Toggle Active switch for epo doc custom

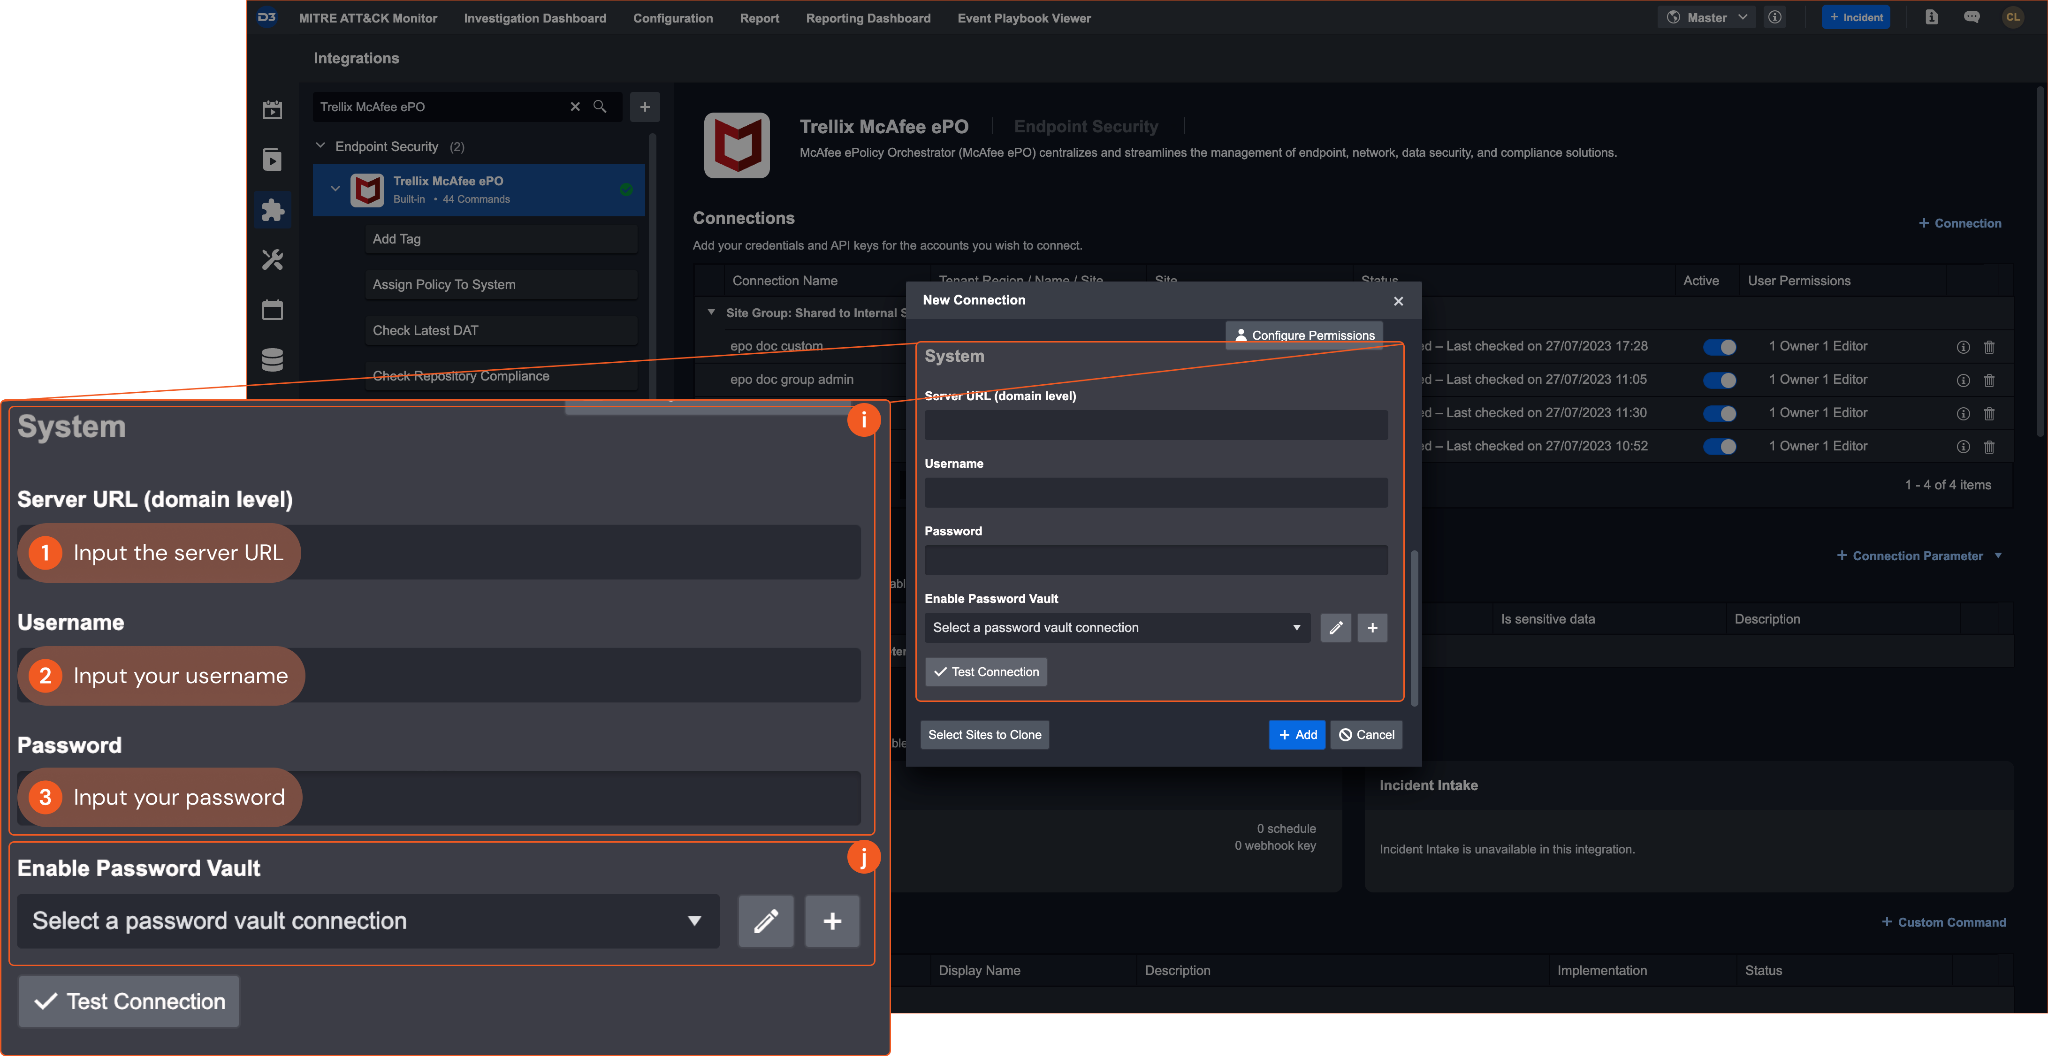click(1720, 347)
